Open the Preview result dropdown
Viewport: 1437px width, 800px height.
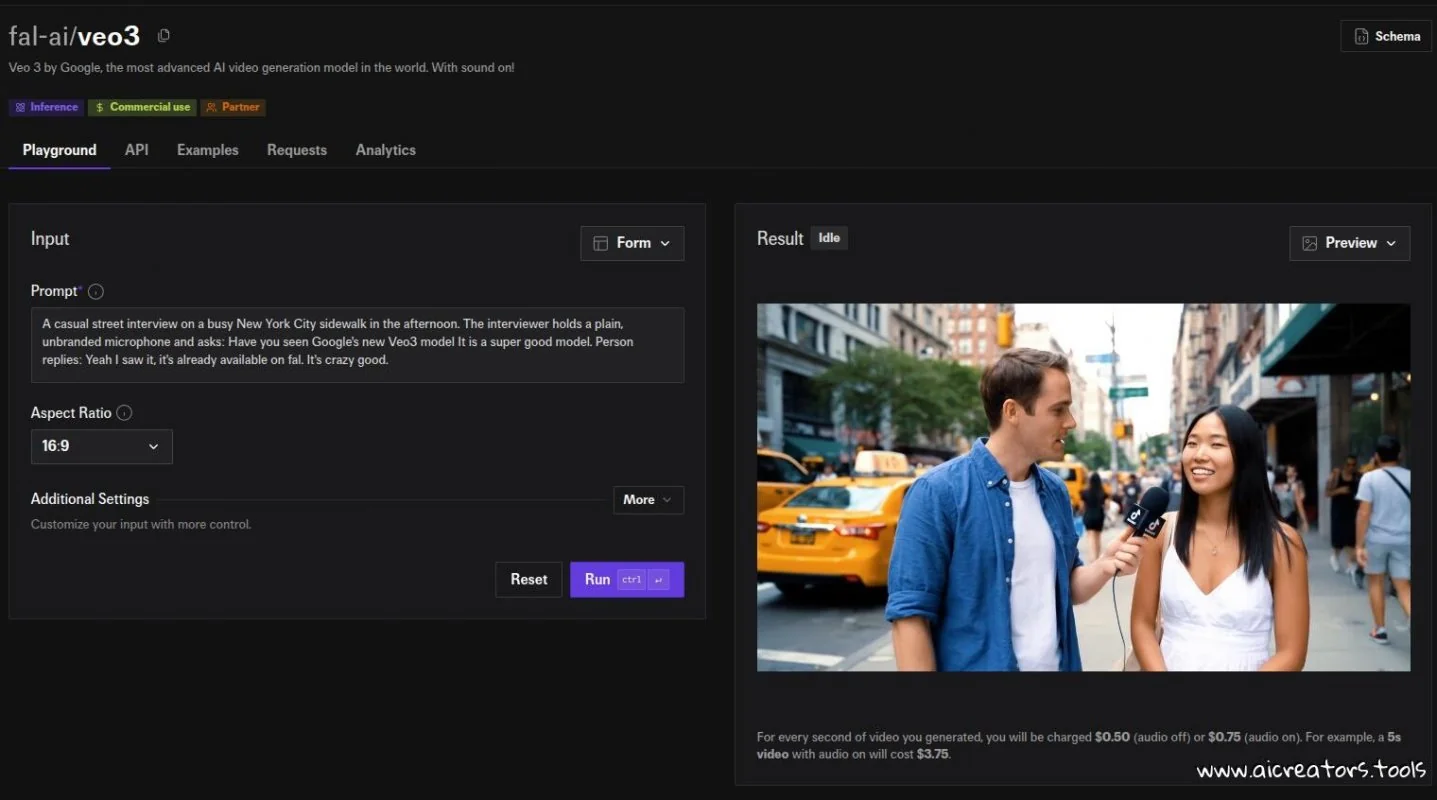1350,243
